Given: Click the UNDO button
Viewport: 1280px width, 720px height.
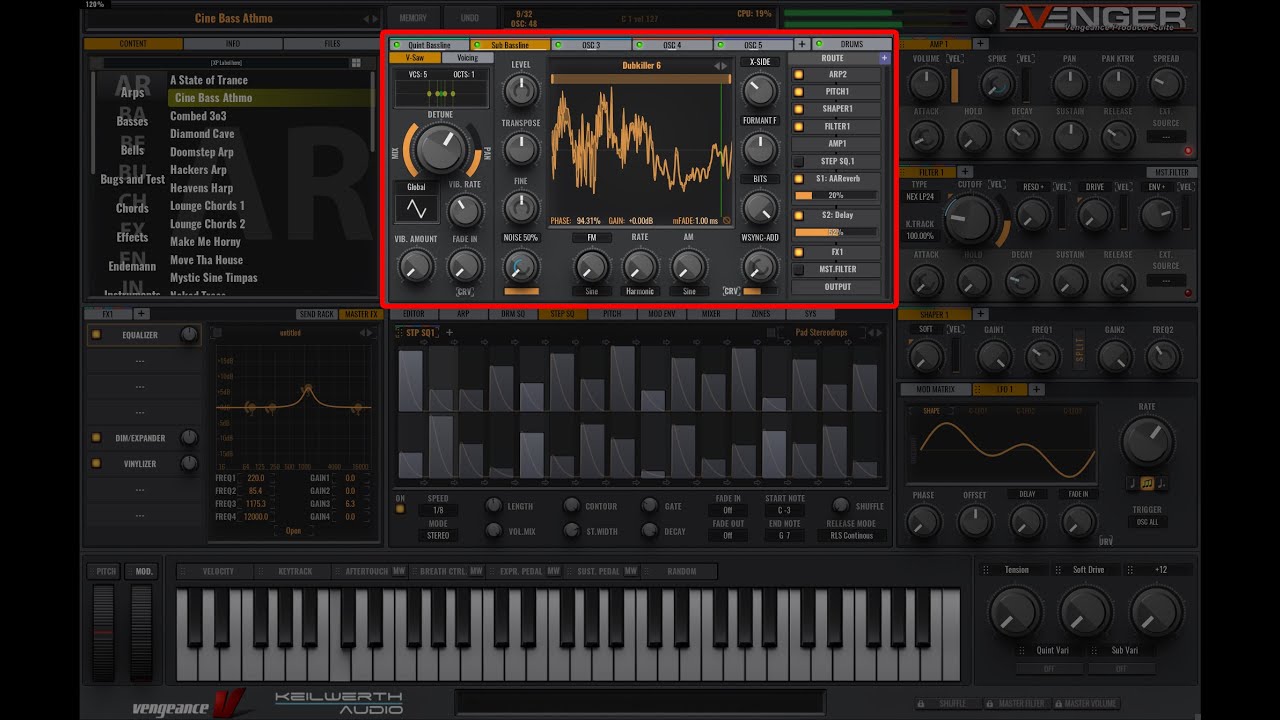Looking at the screenshot, I should coord(469,18).
